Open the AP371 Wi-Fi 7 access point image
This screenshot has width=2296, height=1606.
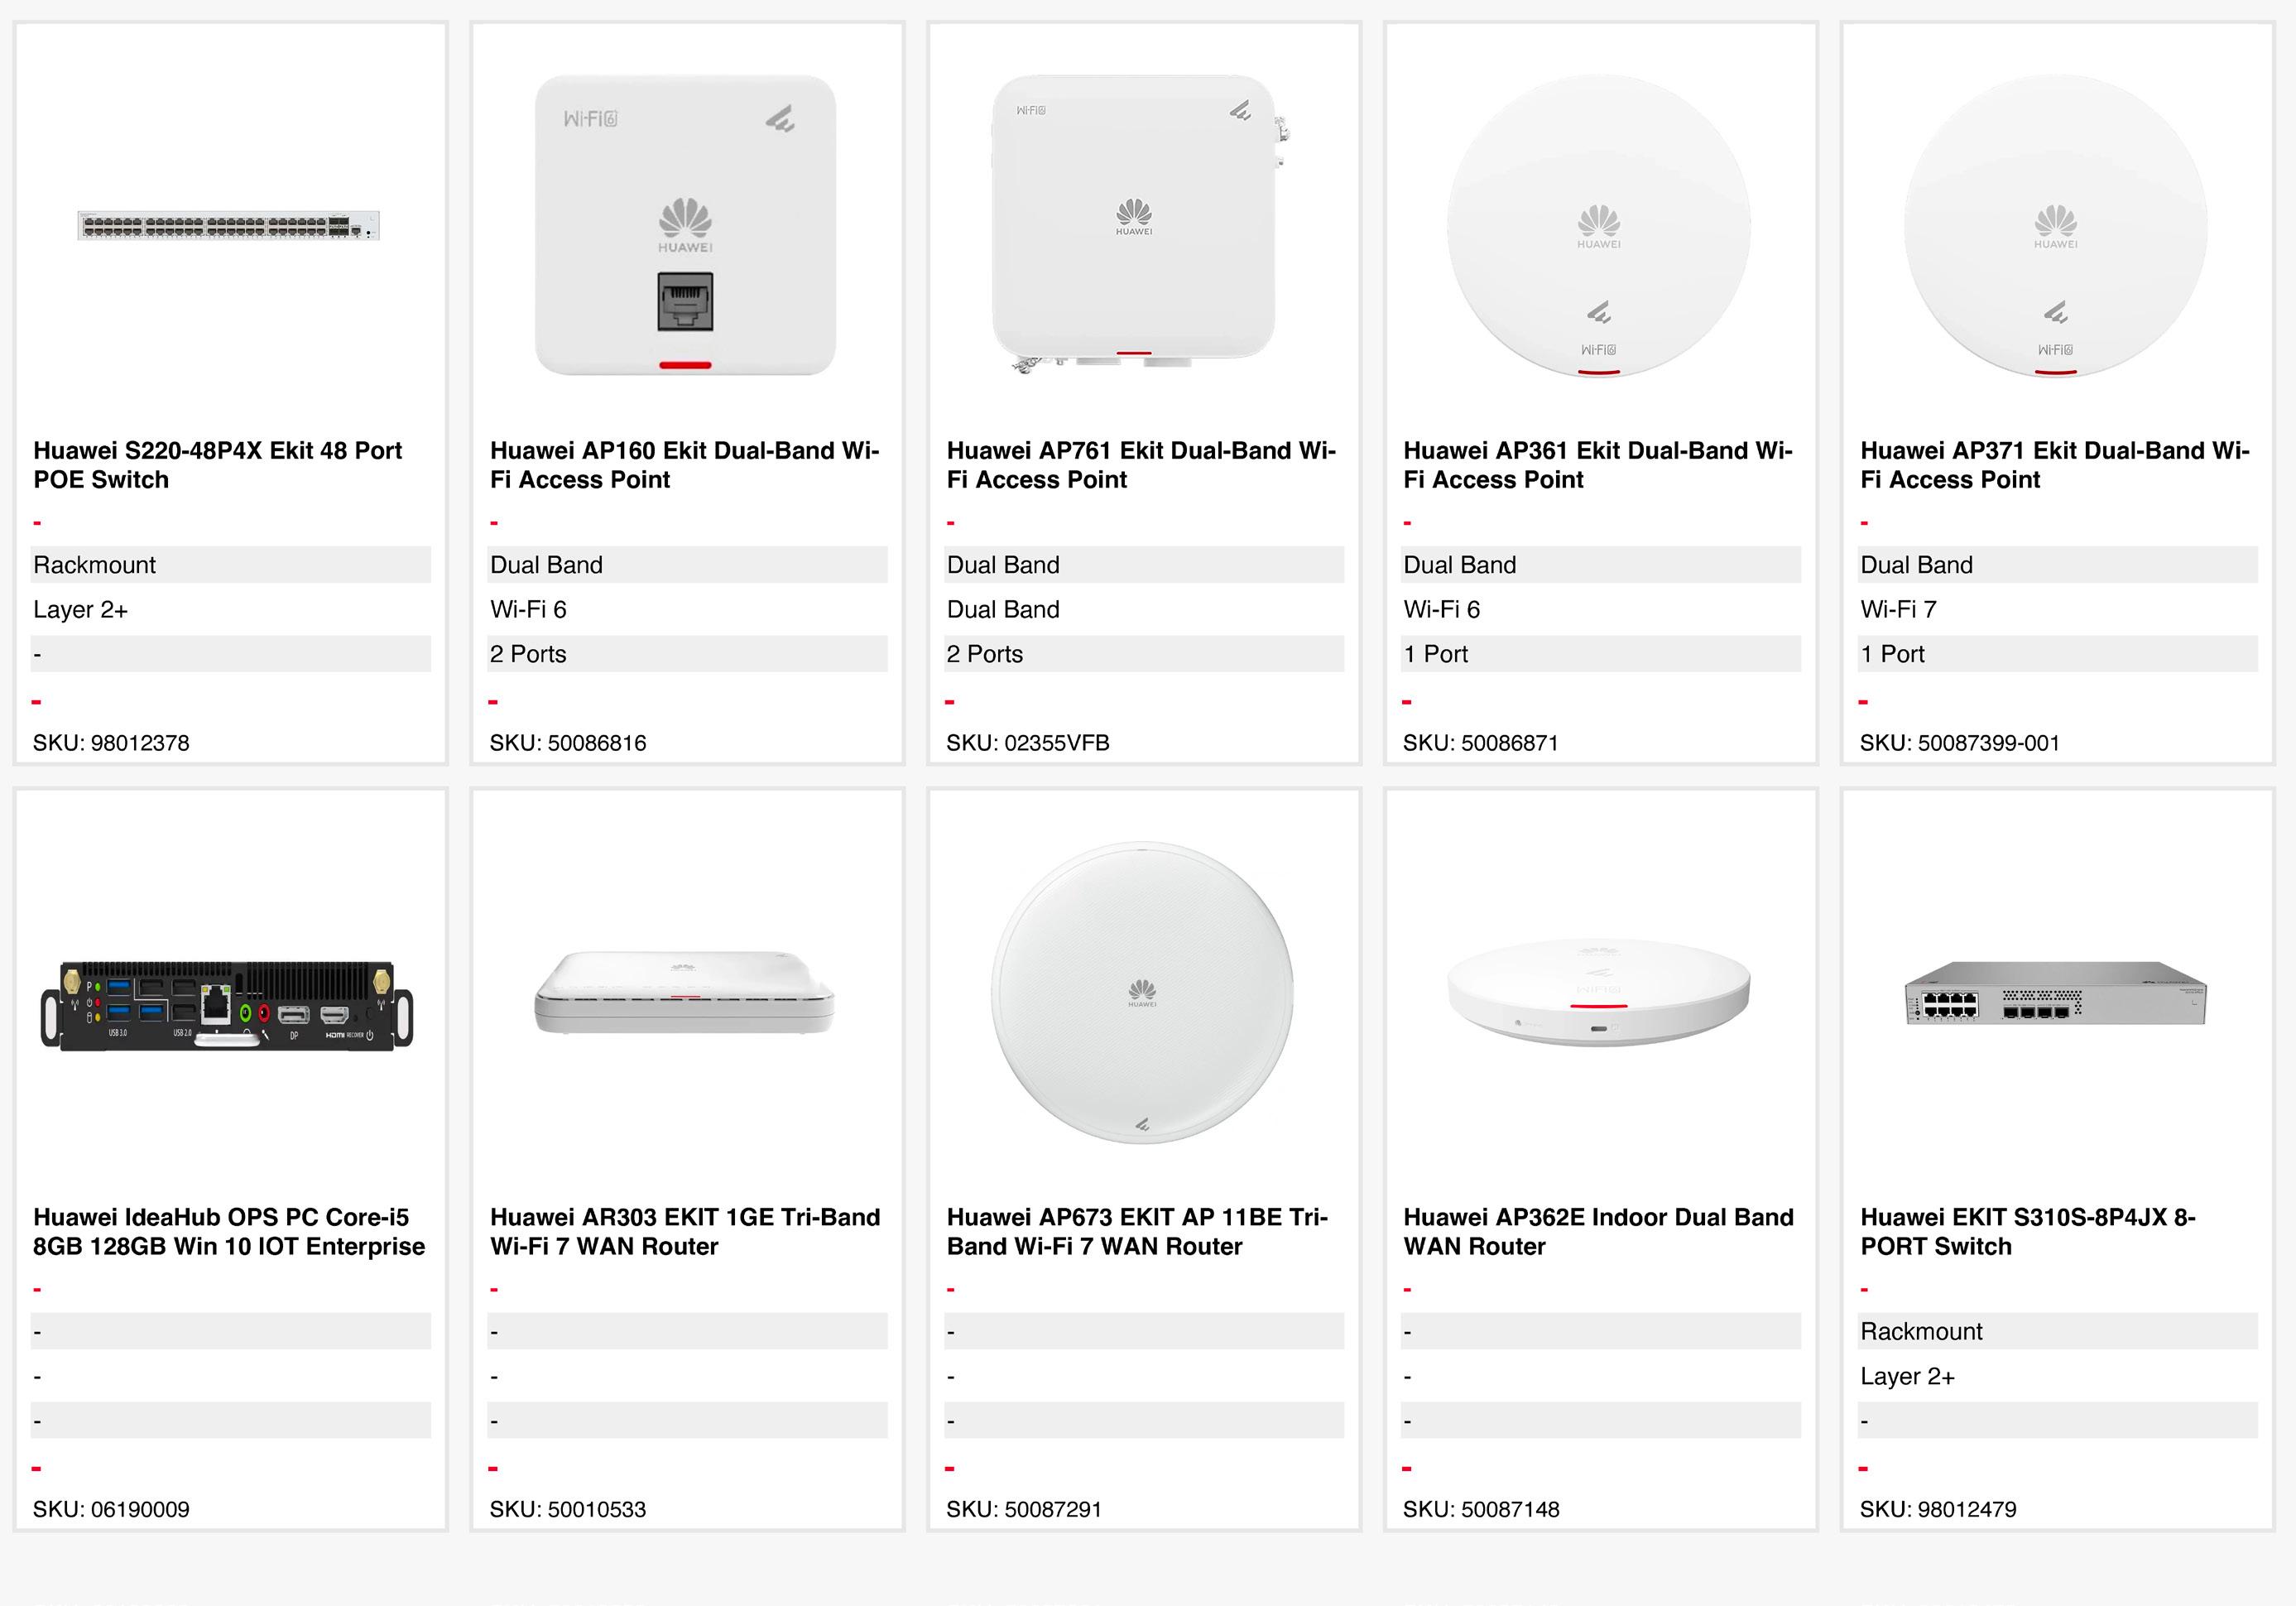click(x=2055, y=226)
